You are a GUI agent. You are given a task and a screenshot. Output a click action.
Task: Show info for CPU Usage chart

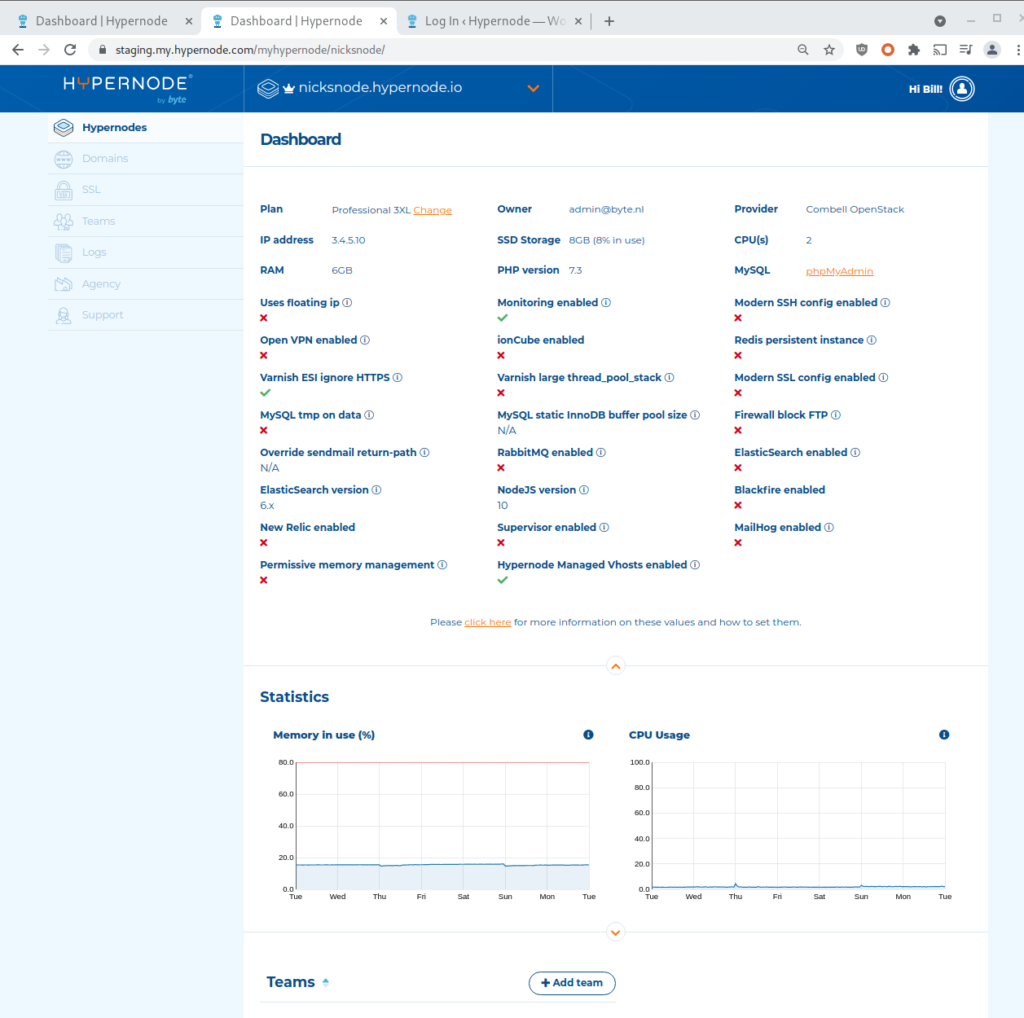coord(944,735)
